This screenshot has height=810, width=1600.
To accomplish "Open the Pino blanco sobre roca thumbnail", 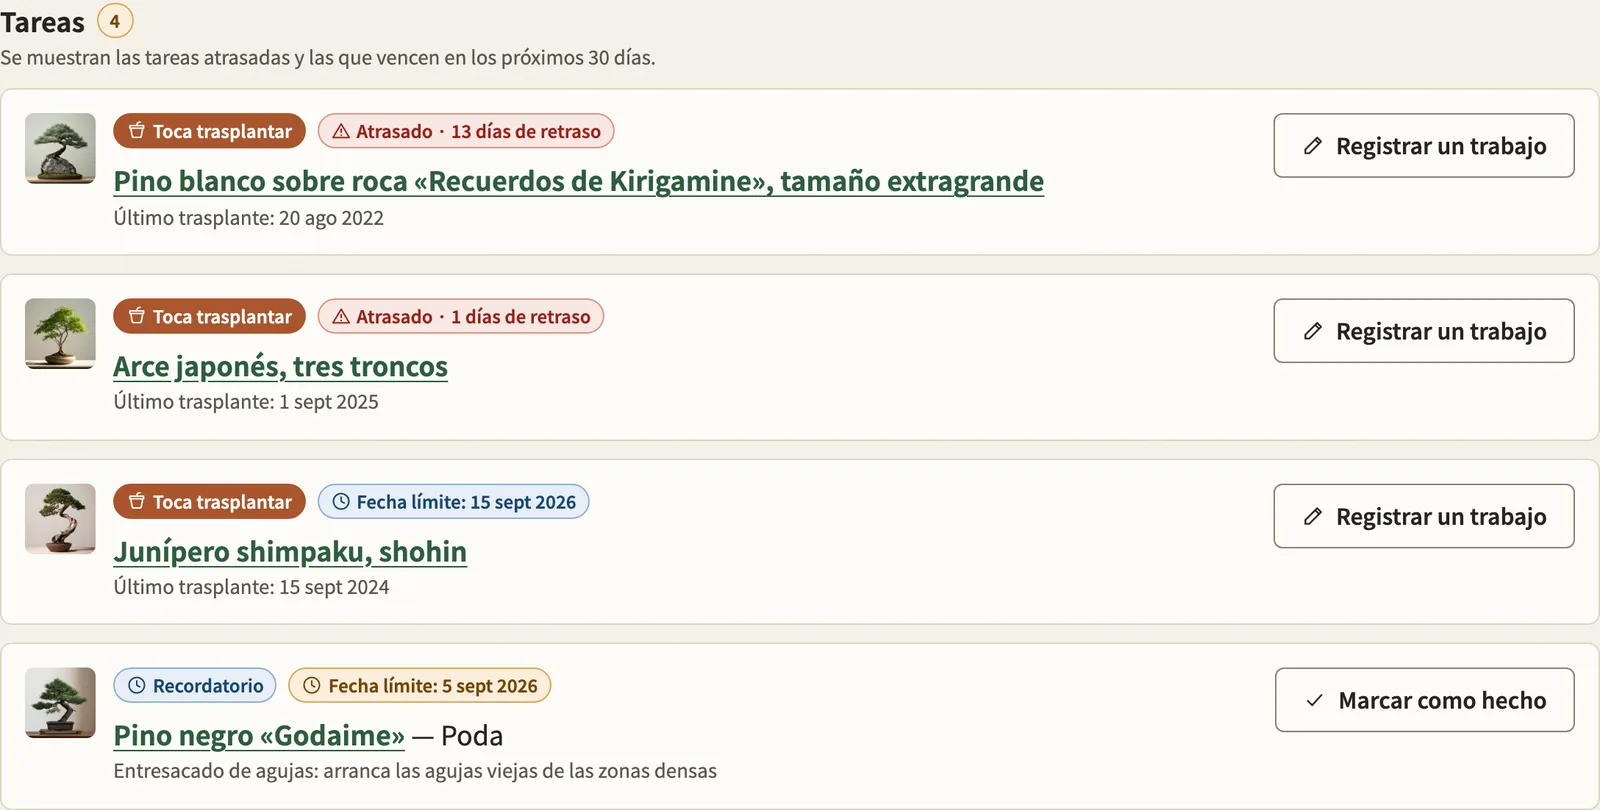I will 60,148.
